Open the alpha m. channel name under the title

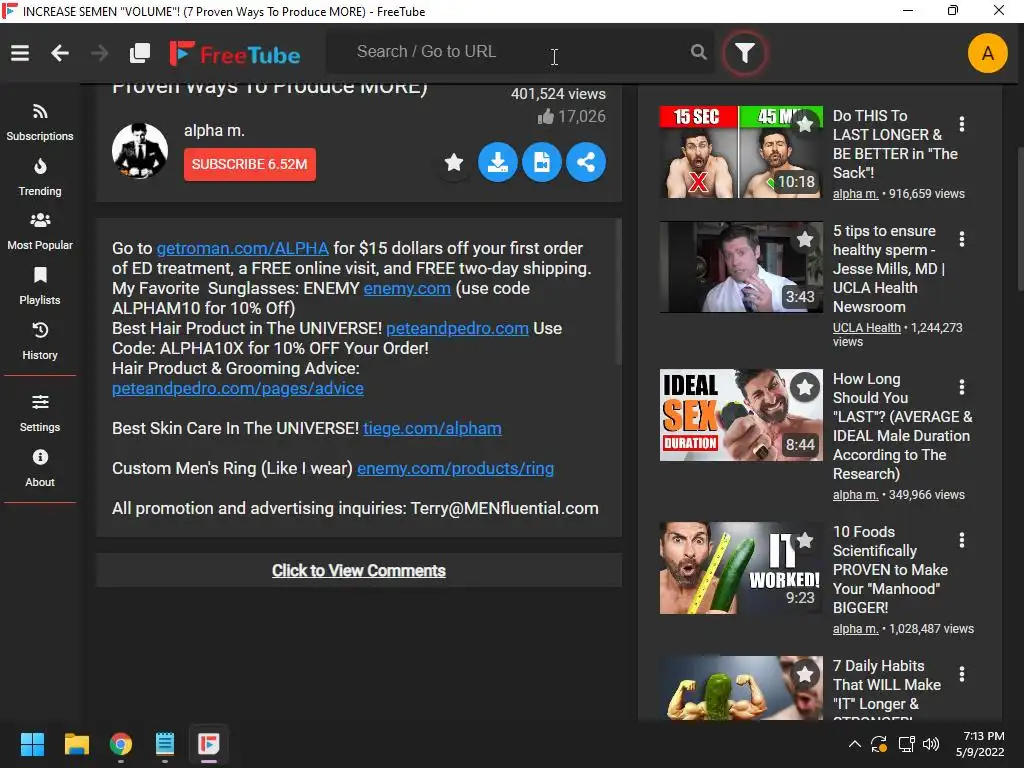coord(214,131)
